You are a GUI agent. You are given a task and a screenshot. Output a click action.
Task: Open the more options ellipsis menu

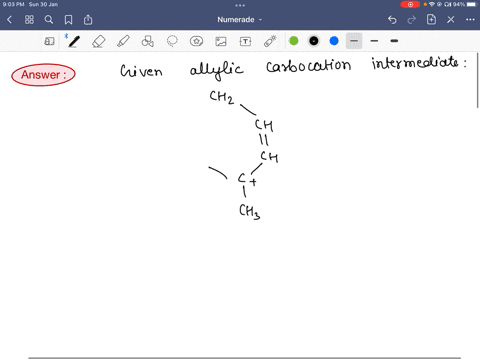[x=470, y=20]
